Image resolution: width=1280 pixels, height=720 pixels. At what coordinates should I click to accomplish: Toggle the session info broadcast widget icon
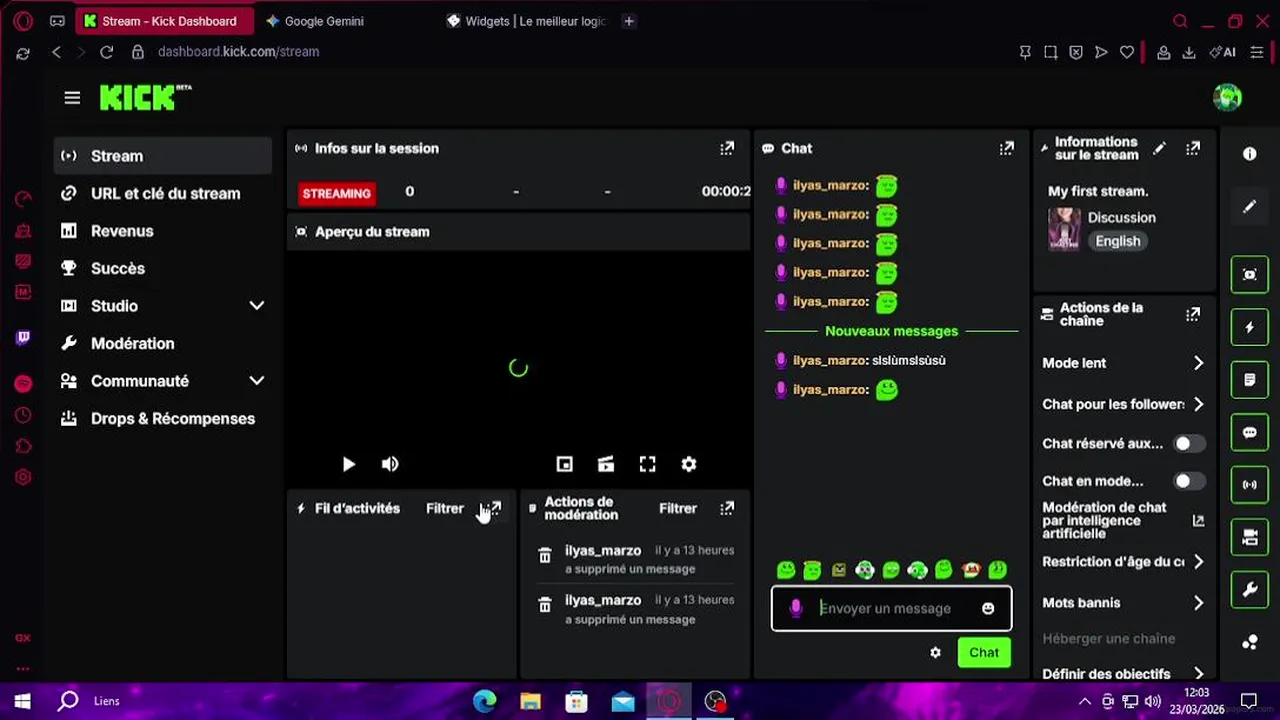[x=1250, y=485]
